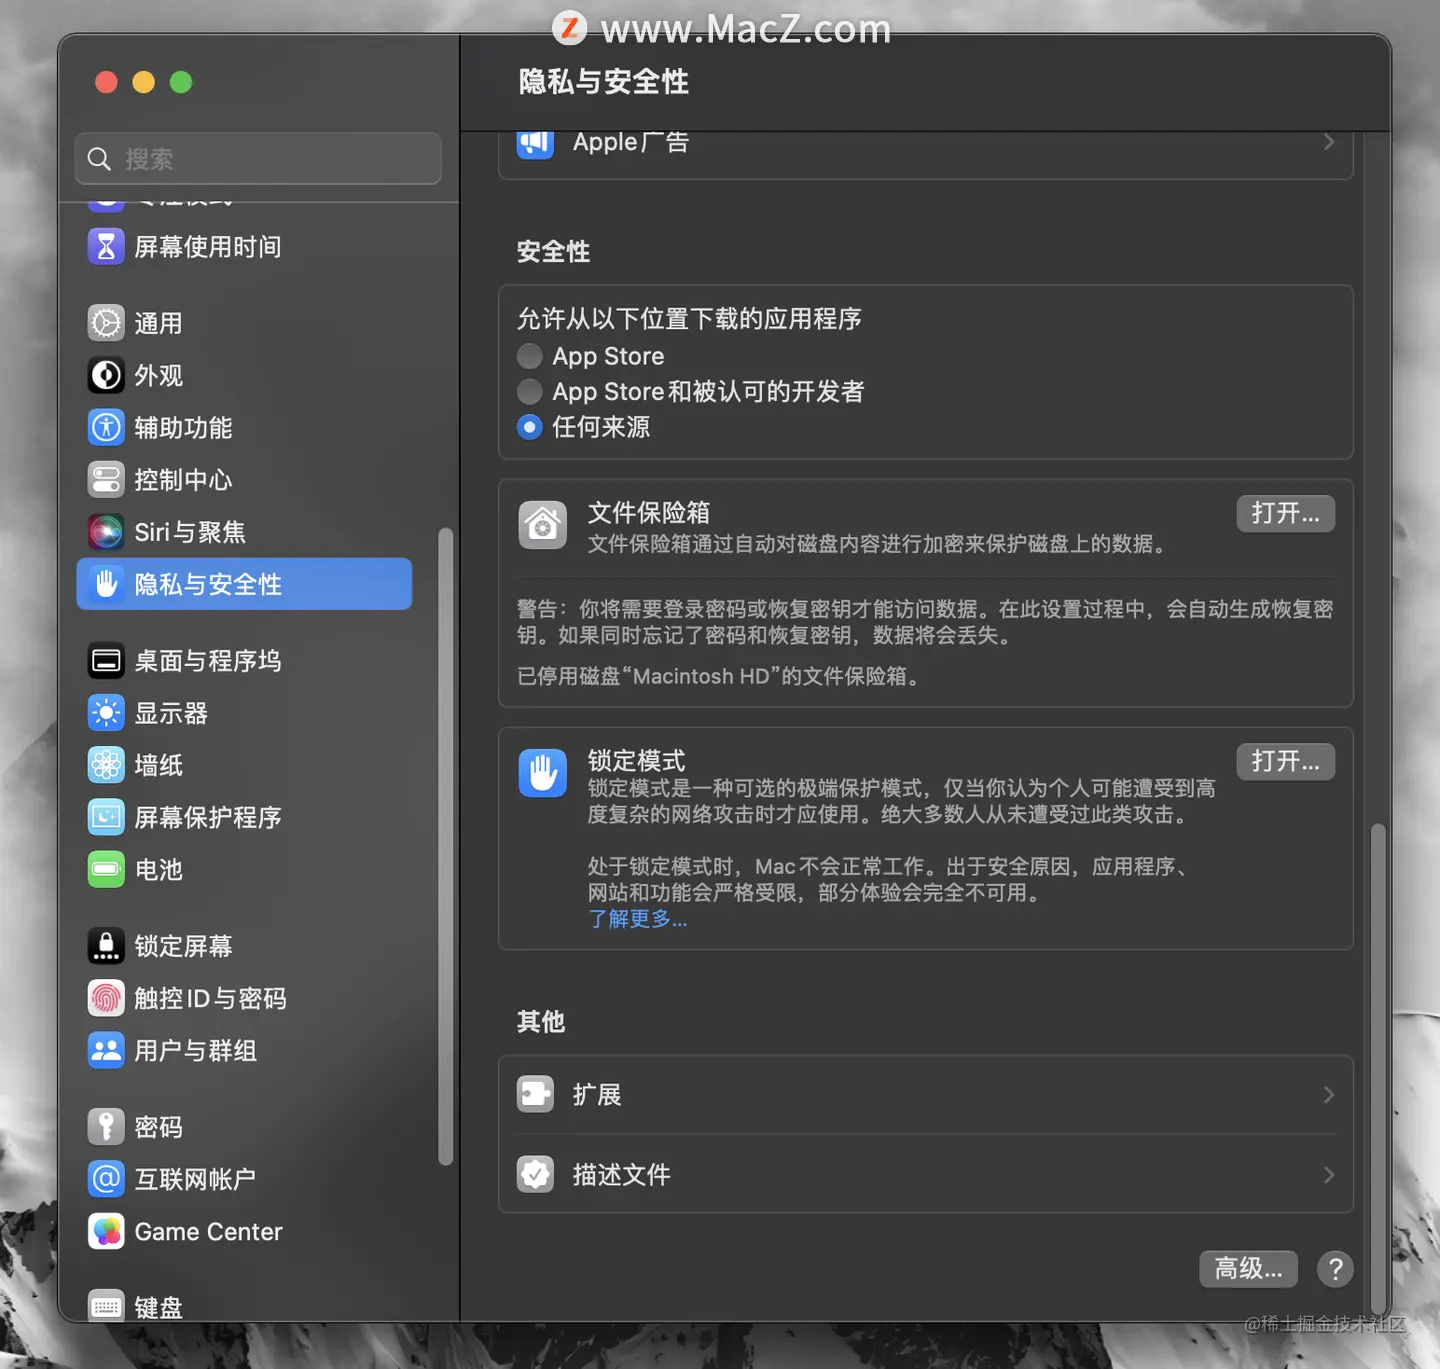Click the 互联网帐户 label in sidebar
The width and height of the screenshot is (1440, 1369).
click(x=195, y=1179)
